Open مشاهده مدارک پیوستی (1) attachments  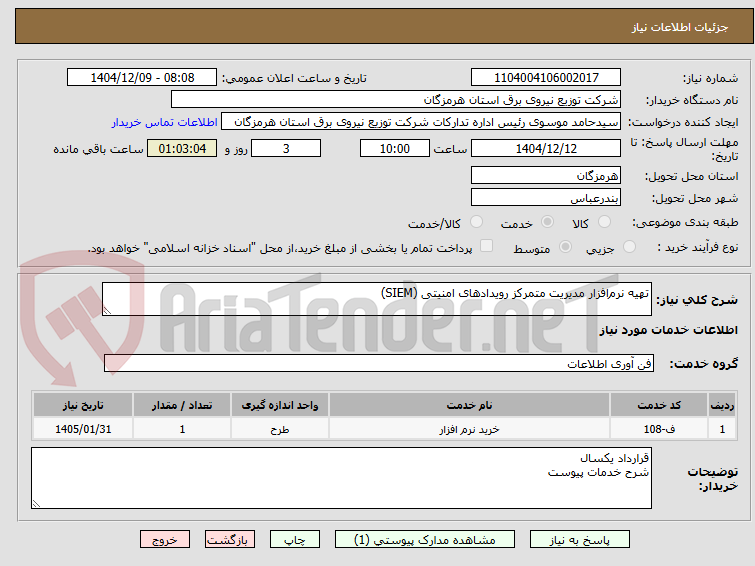click(x=425, y=540)
